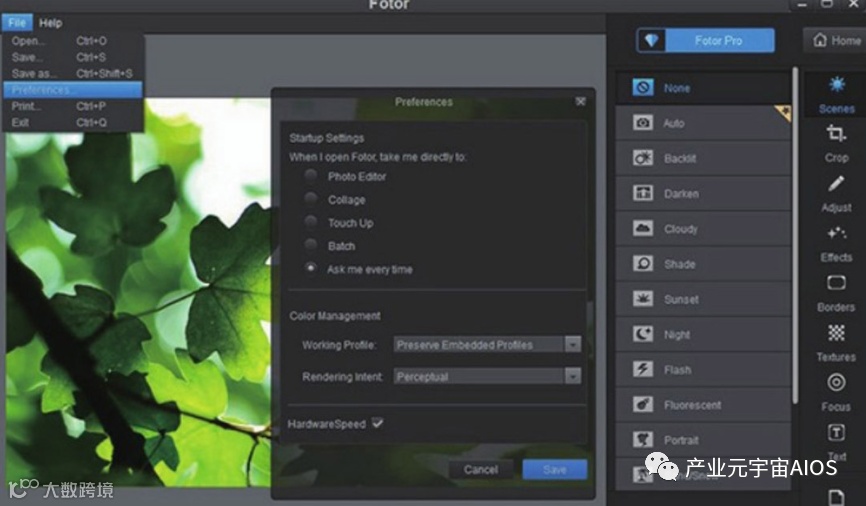866x506 pixels.
Task: Click the Fotor Pro diamond icon
Action: pos(652,41)
